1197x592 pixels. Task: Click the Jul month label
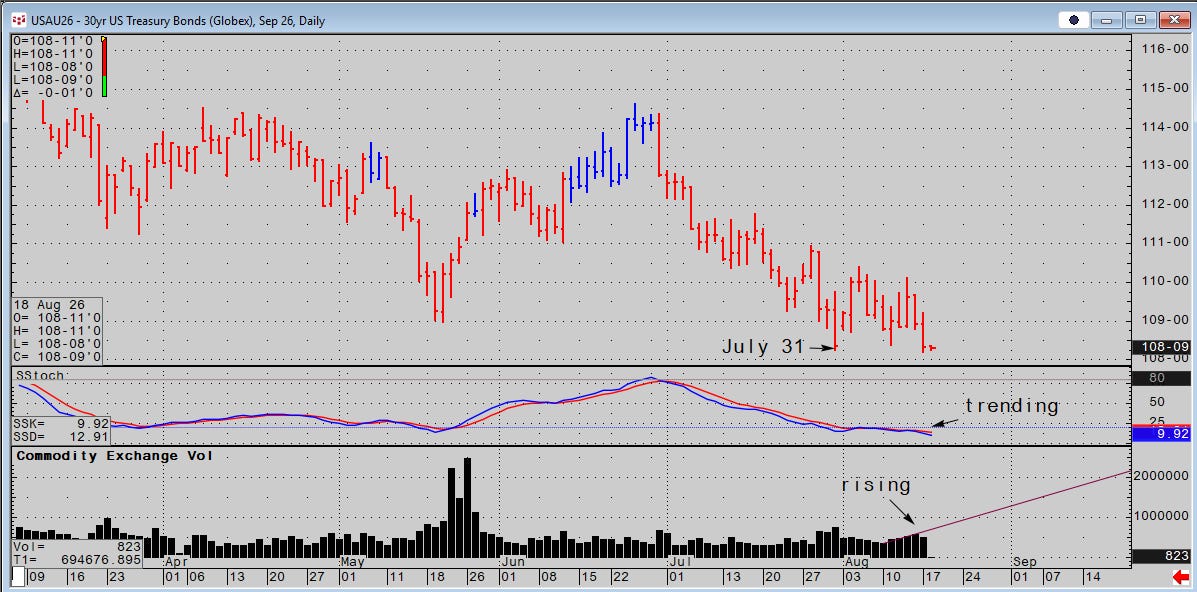pos(679,561)
